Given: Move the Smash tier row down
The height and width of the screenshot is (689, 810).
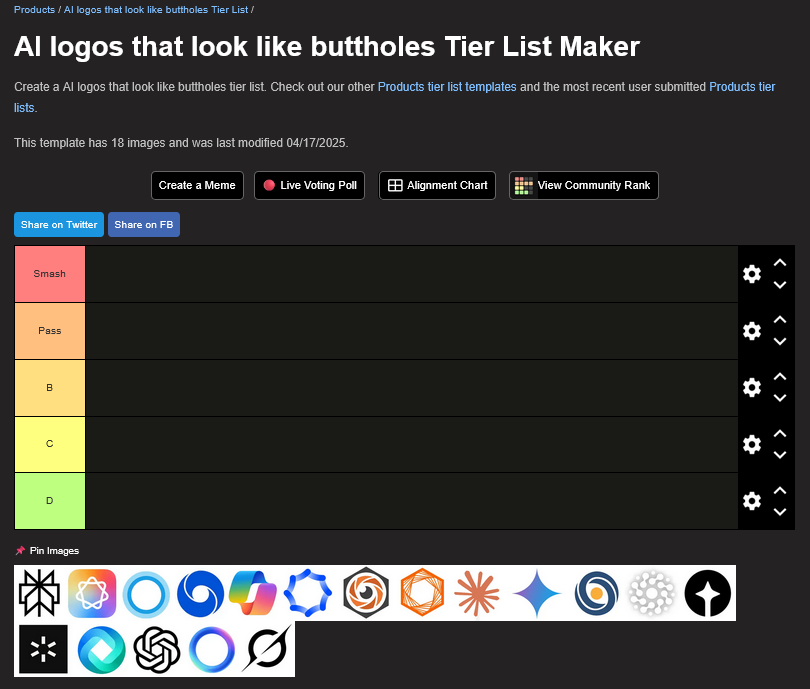Looking at the screenshot, I should pyautogui.click(x=780, y=285).
